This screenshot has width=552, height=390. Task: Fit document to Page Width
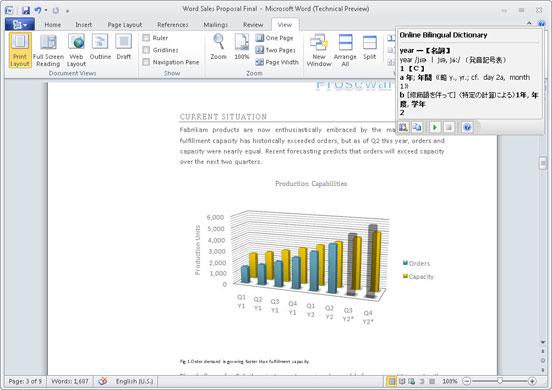[277, 62]
